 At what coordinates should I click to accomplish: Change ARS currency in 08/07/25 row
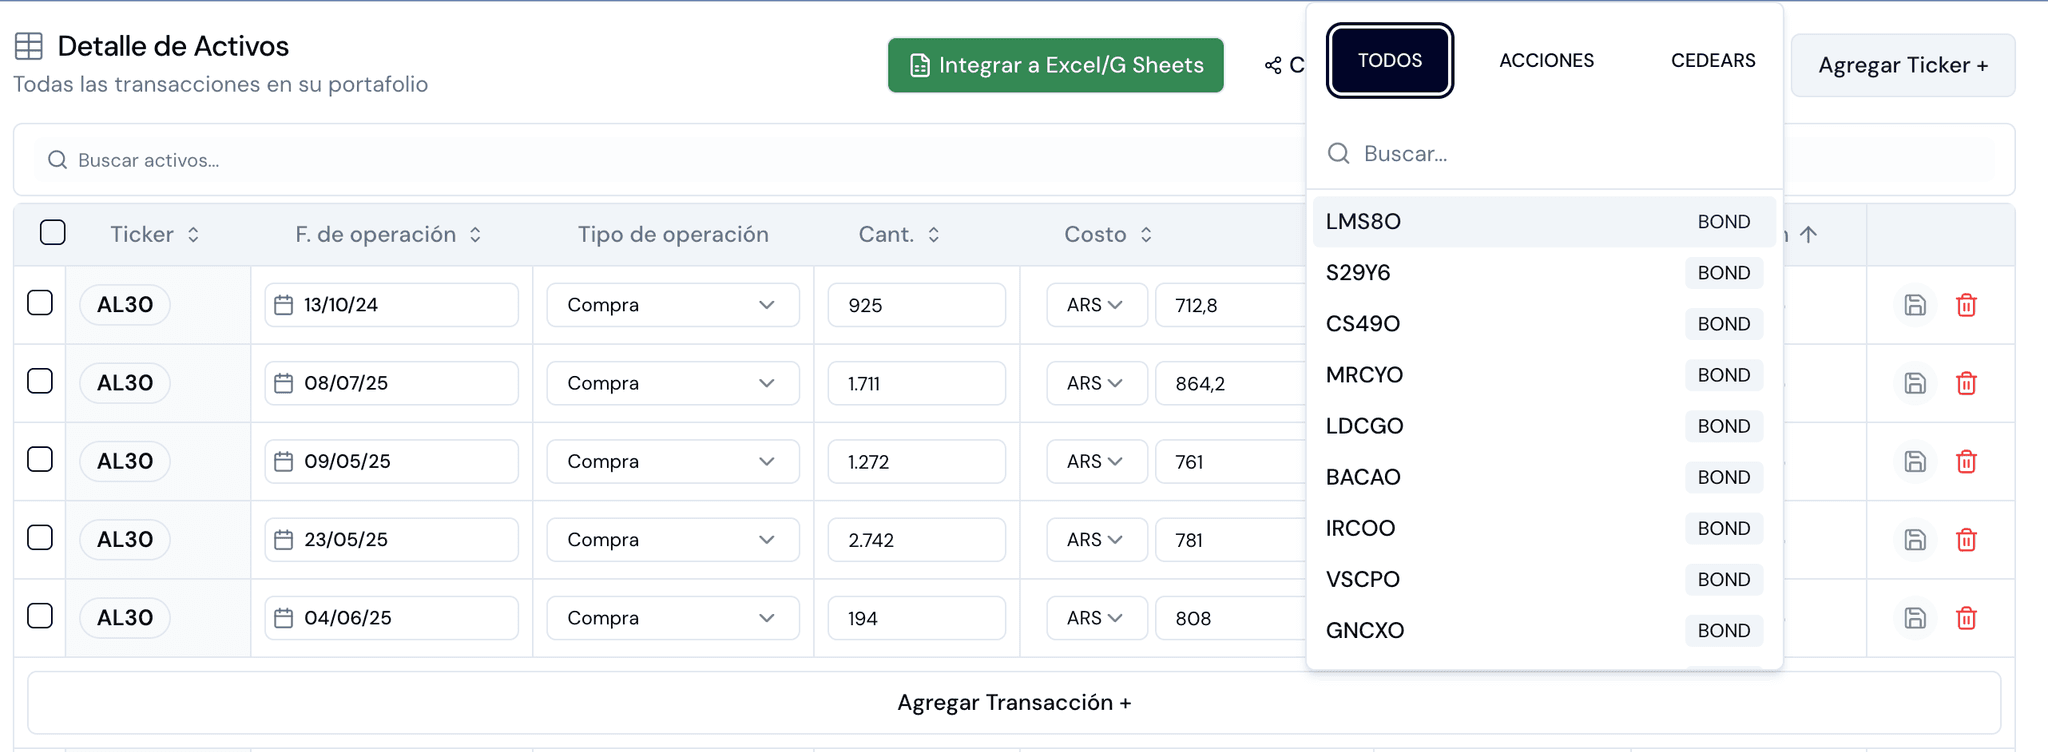pos(1096,383)
